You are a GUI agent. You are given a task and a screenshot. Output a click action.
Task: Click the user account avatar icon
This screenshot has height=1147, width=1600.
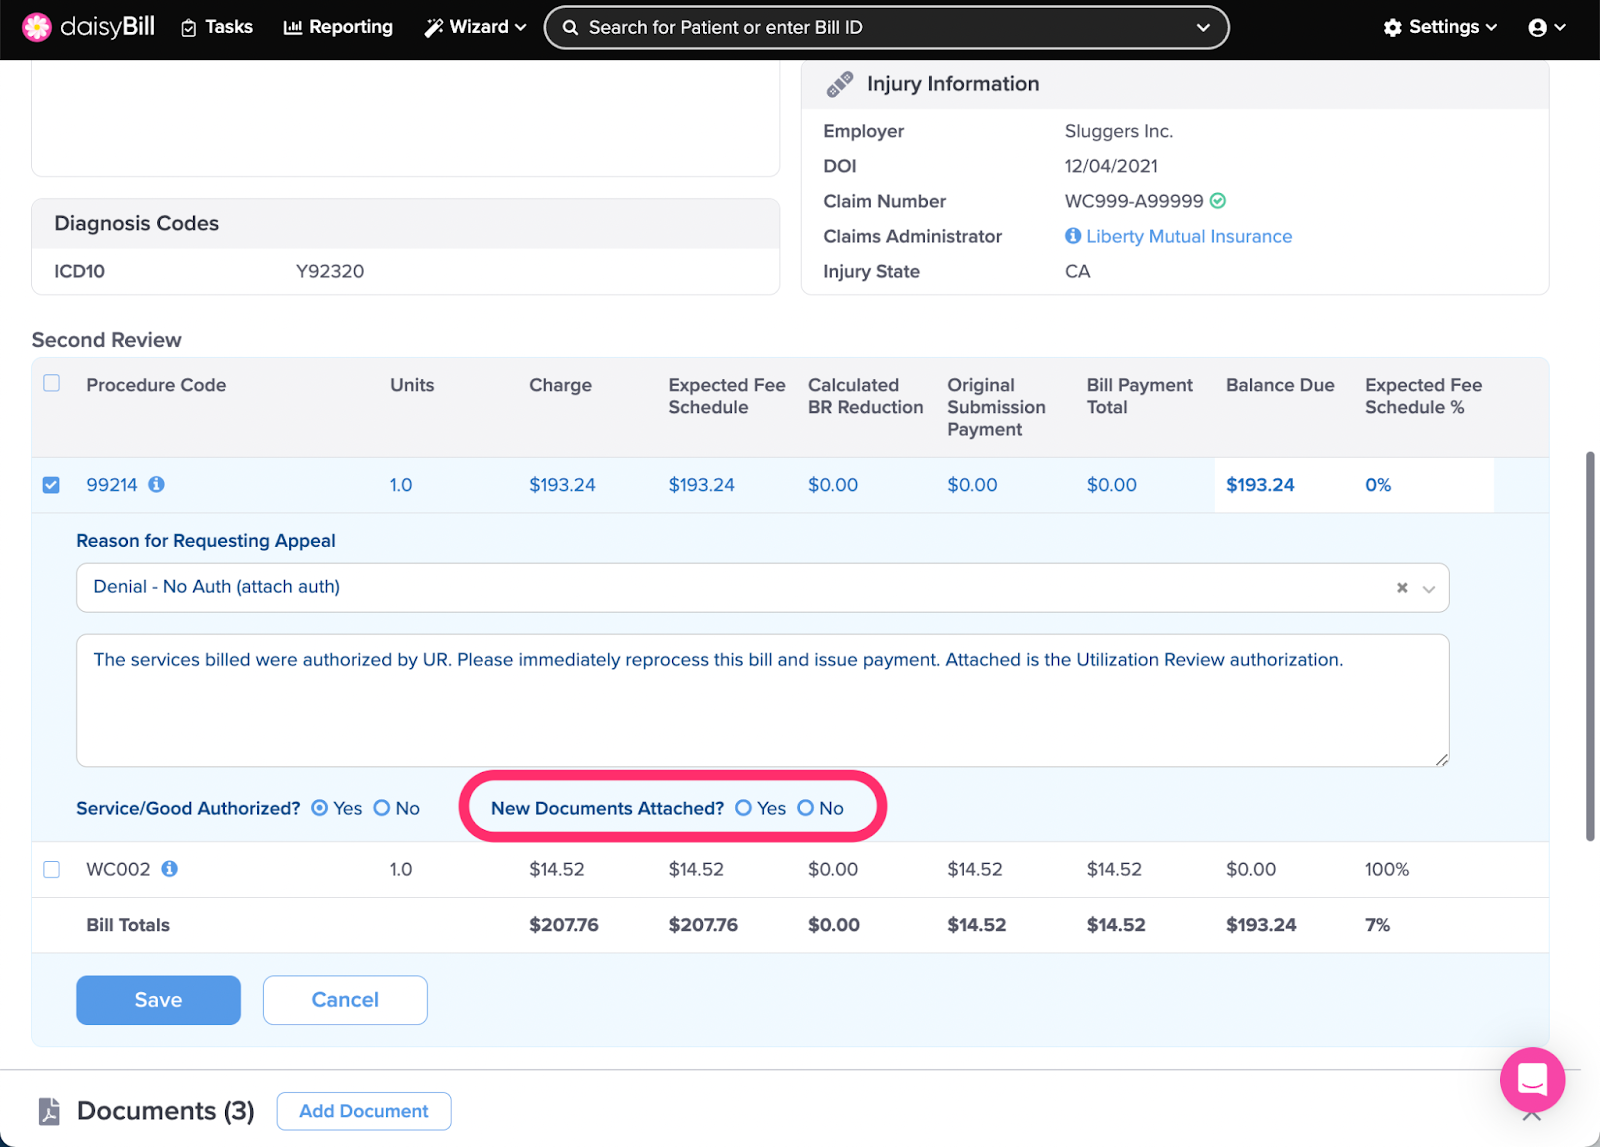tap(1537, 28)
